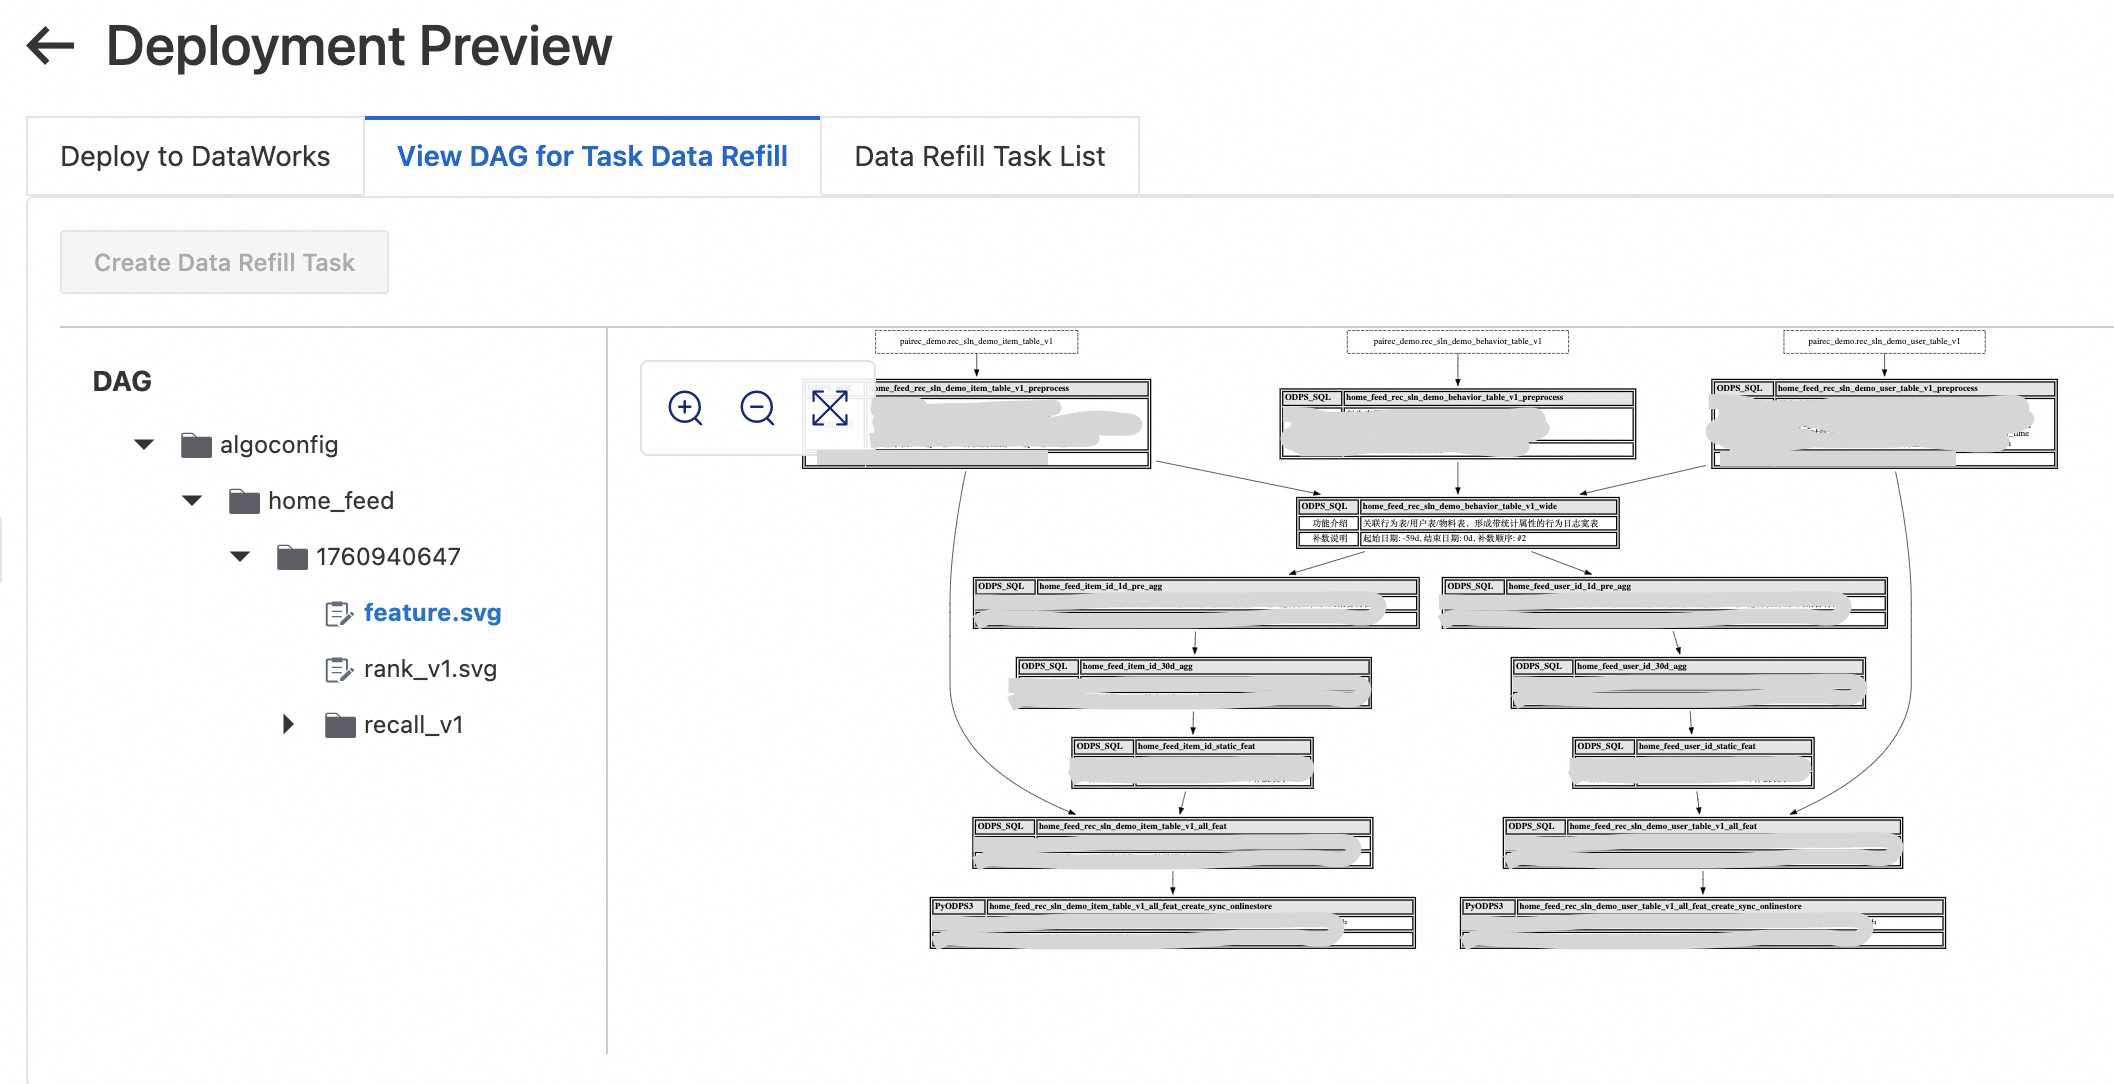
Task: Open the rank_v1.svg file
Action: (430, 669)
